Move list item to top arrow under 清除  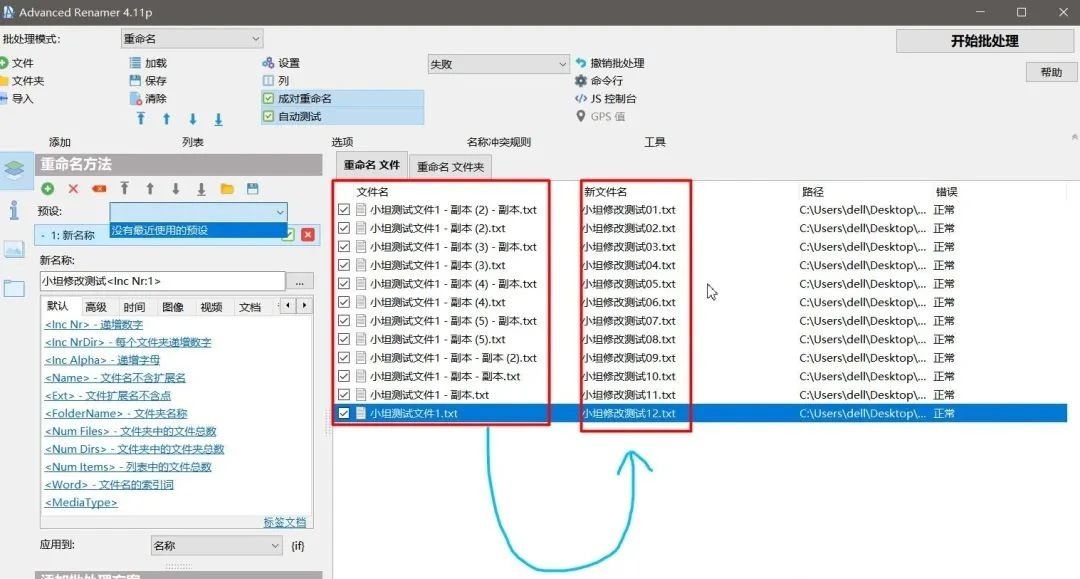pos(141,118)
